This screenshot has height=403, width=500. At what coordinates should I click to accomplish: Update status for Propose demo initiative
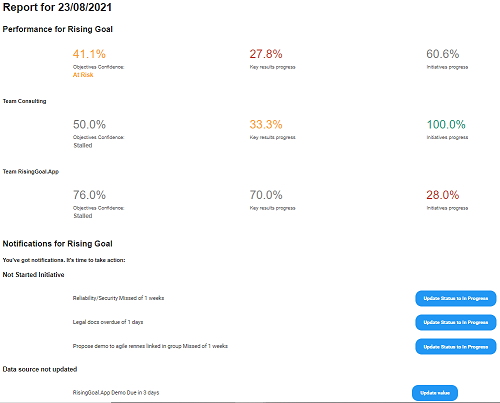coord(456,347)
